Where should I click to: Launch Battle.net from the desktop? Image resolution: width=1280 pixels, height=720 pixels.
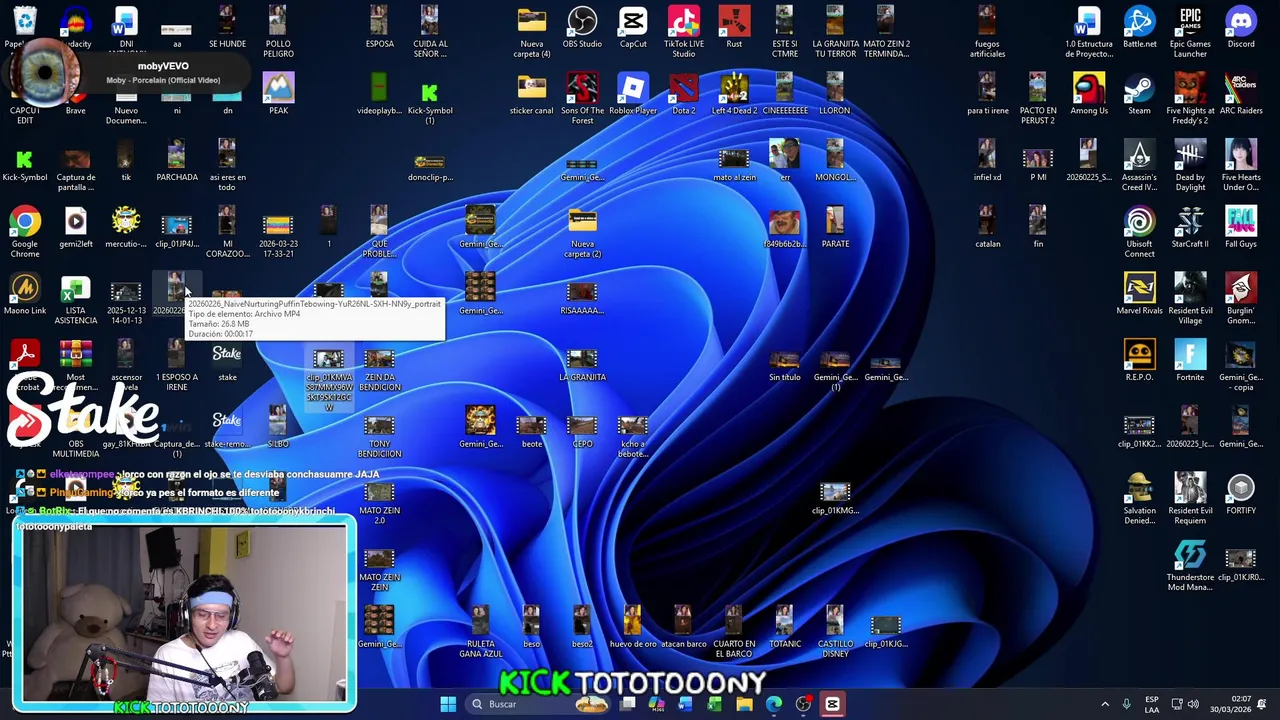coord(1139,28)
